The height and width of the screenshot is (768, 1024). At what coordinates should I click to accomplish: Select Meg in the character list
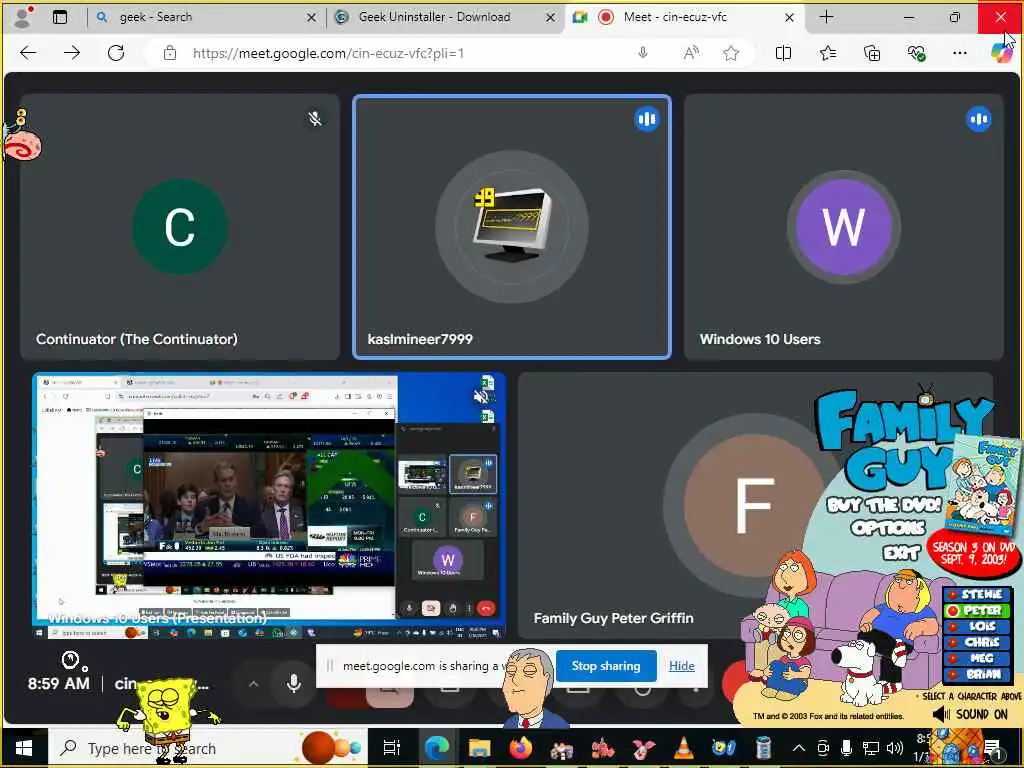(x=977, y=658)
